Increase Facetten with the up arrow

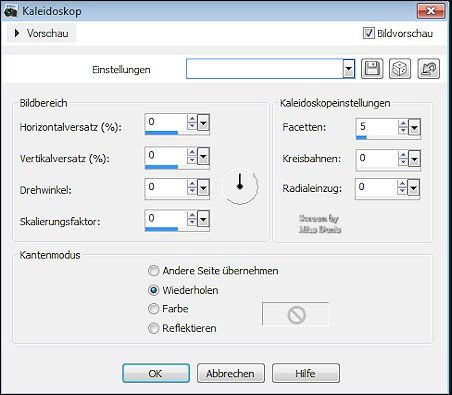click(x=403, y=124)
